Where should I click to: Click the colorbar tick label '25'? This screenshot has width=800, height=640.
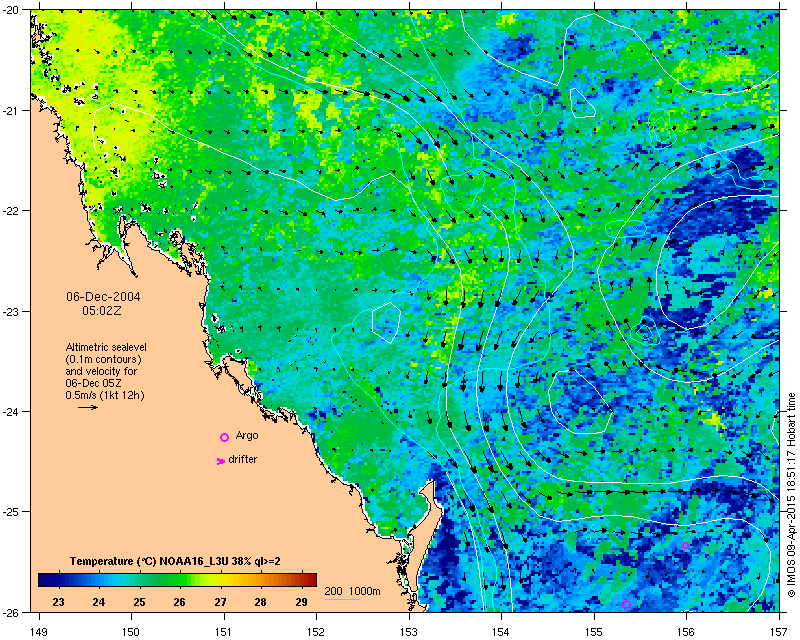(x=139, y=602)
